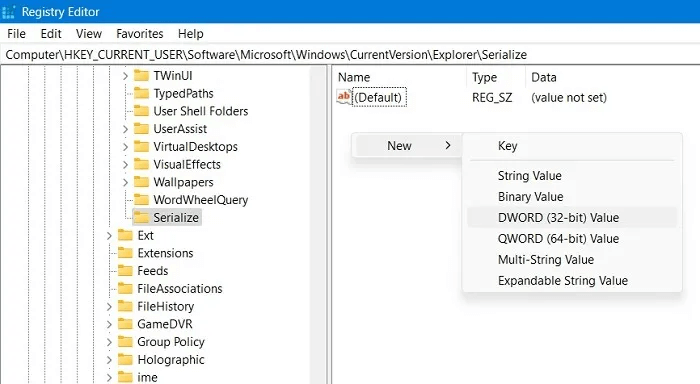Expand the Ext key
Screen dimensions: 700x384
pyautogui.click(x=109, y=236)
